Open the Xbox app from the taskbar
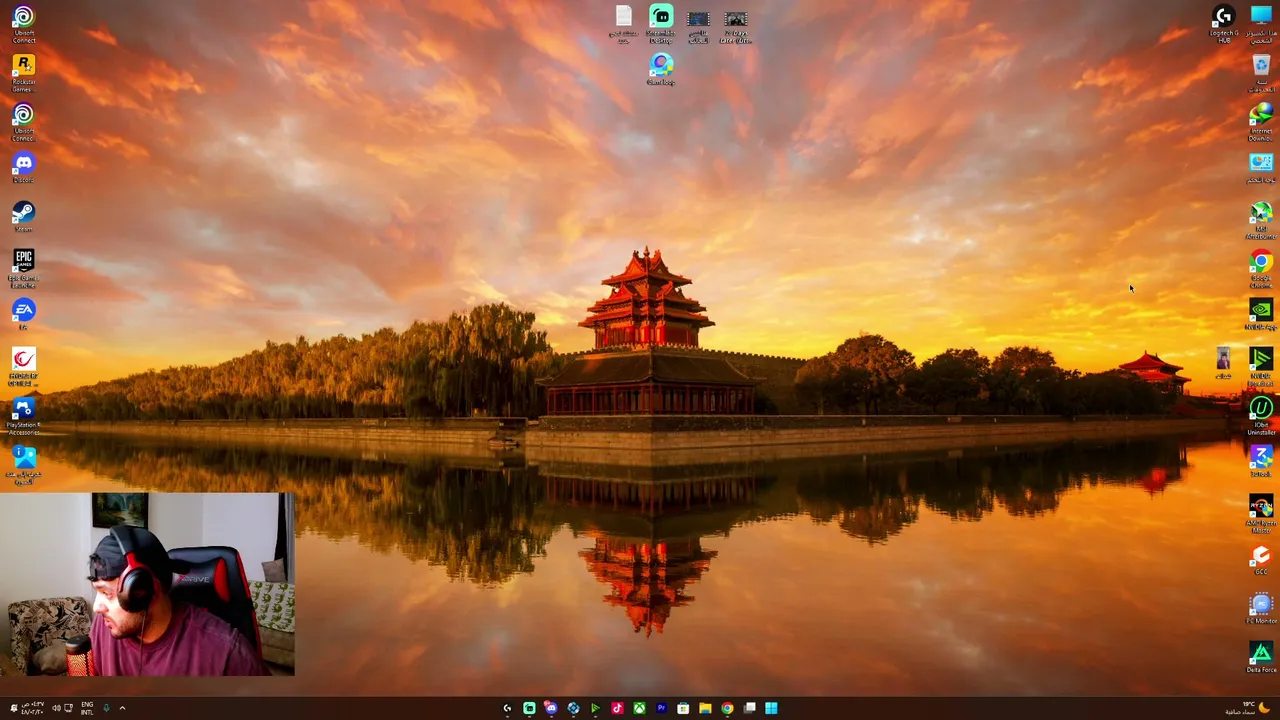 [x=639, y=708]
